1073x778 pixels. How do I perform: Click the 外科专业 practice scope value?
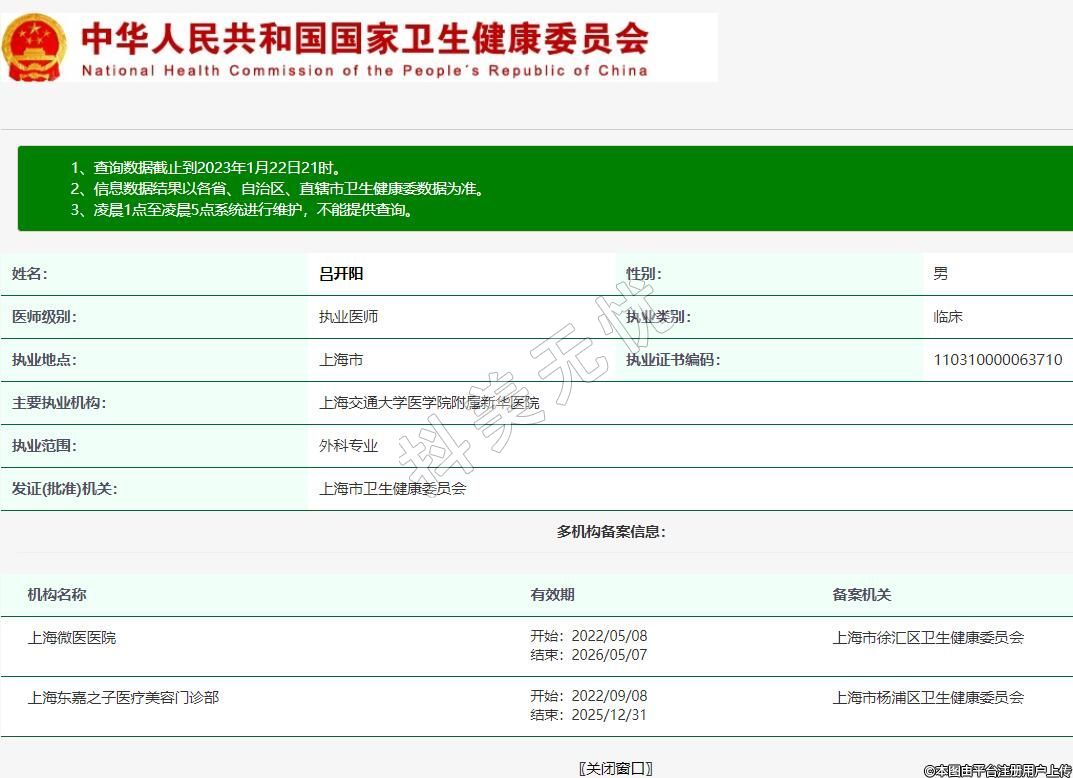(348, 446)
